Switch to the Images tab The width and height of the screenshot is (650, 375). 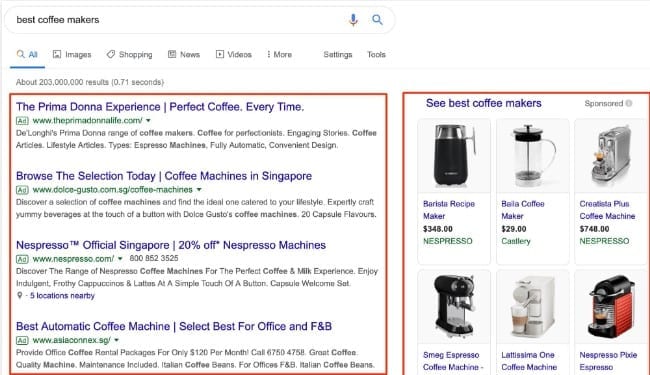pyautogui.click(x=72, y=54)
